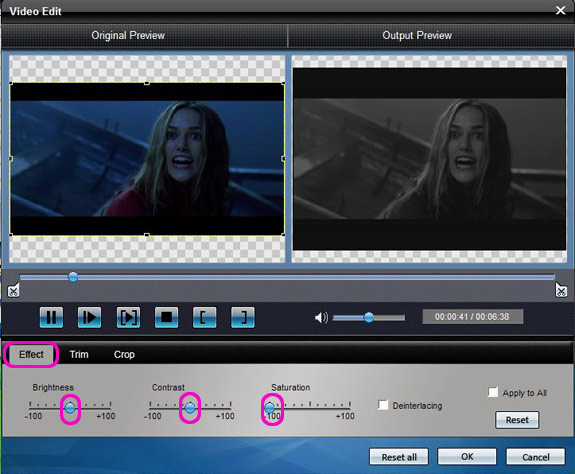Viewport: 575px width, 474px height.
Task: Click the Play button icon
Action: tap(89, 317)
